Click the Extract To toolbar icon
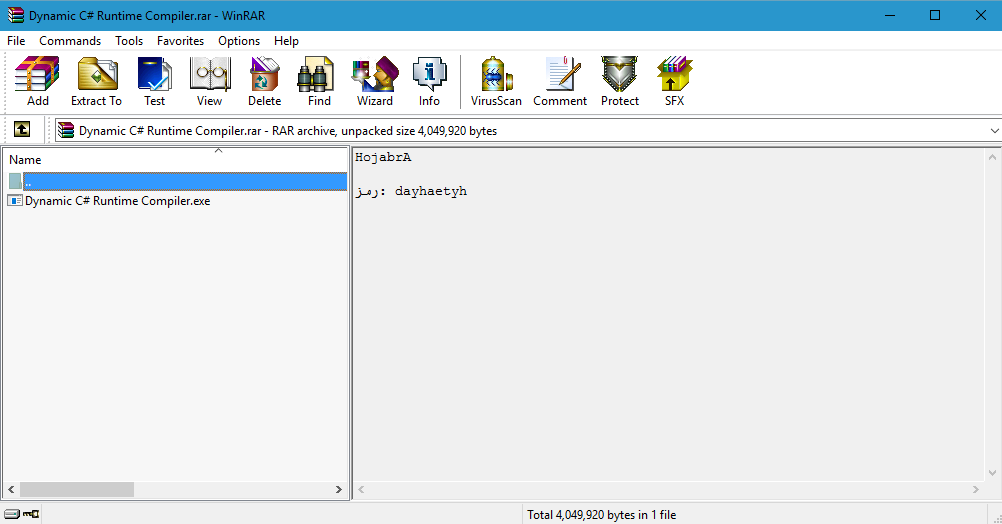The height and width of the screenshot is (524, 1002). (x=96, y=80)
